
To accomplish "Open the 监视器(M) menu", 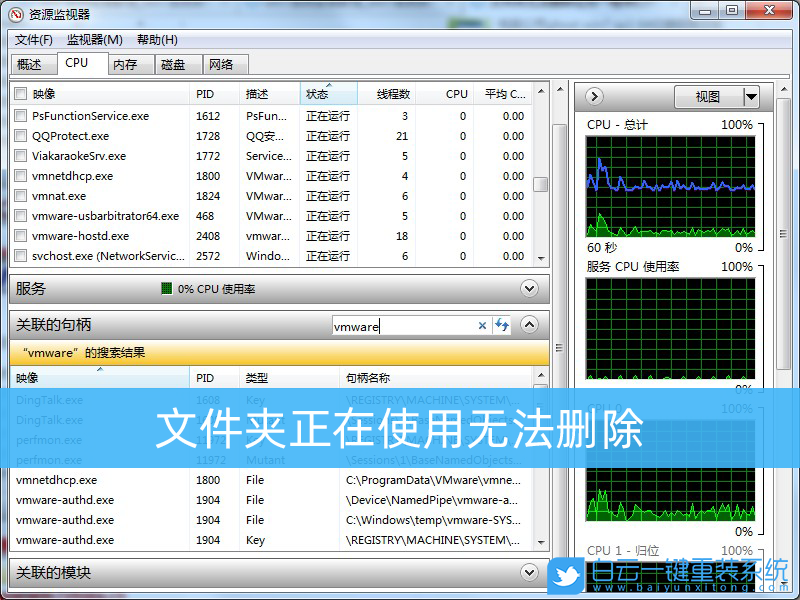I will [94, 40].
